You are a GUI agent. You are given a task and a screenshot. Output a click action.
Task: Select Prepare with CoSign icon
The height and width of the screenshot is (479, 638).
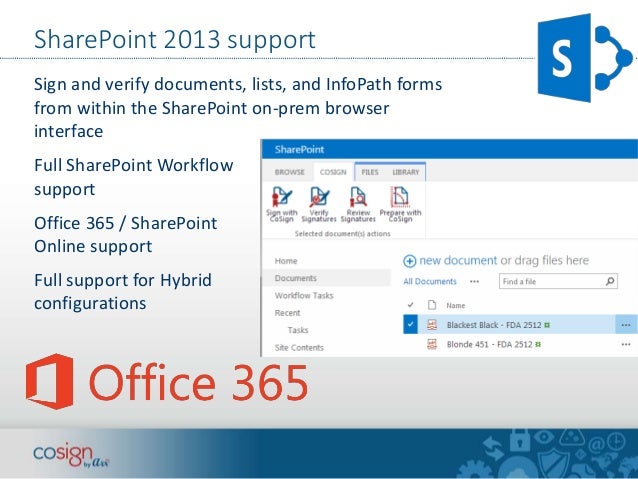click(400, 197)
